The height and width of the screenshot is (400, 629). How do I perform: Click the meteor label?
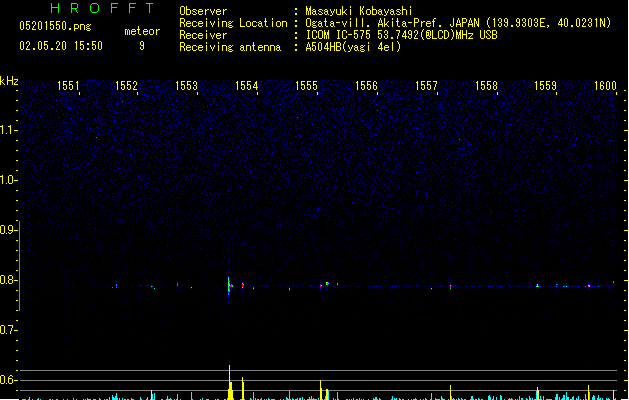[x=142, y=31]
